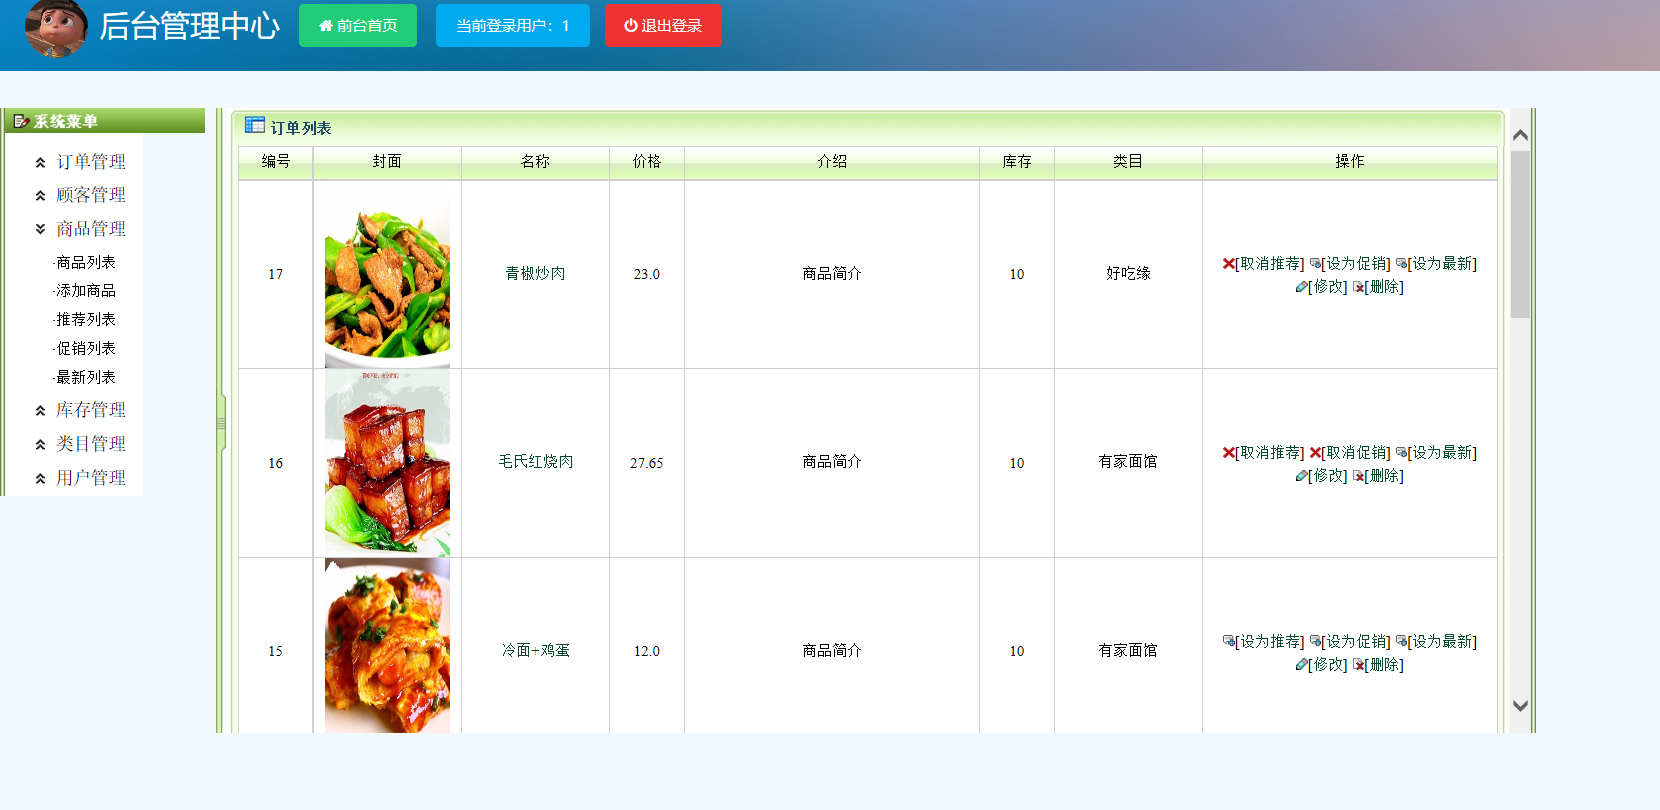Select price cell 27.65
The height and width of the screenshot is (810, 1660).
pos(647,463)
